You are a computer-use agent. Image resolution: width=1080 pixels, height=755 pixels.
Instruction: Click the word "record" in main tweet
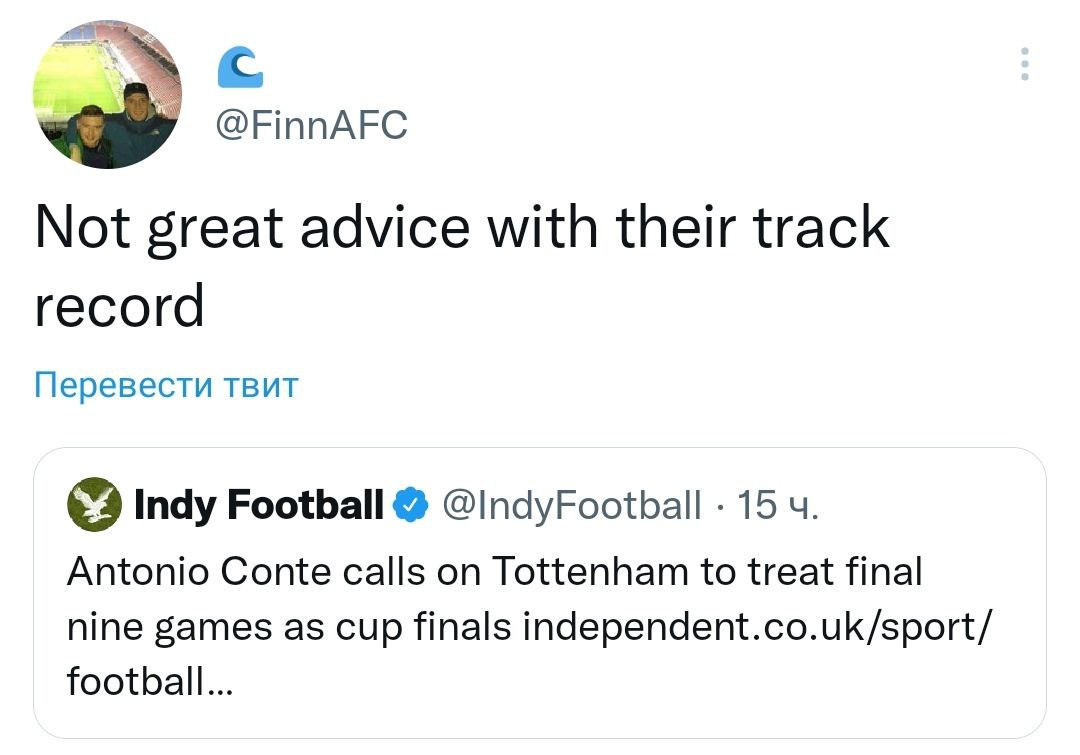coord(119,305)
